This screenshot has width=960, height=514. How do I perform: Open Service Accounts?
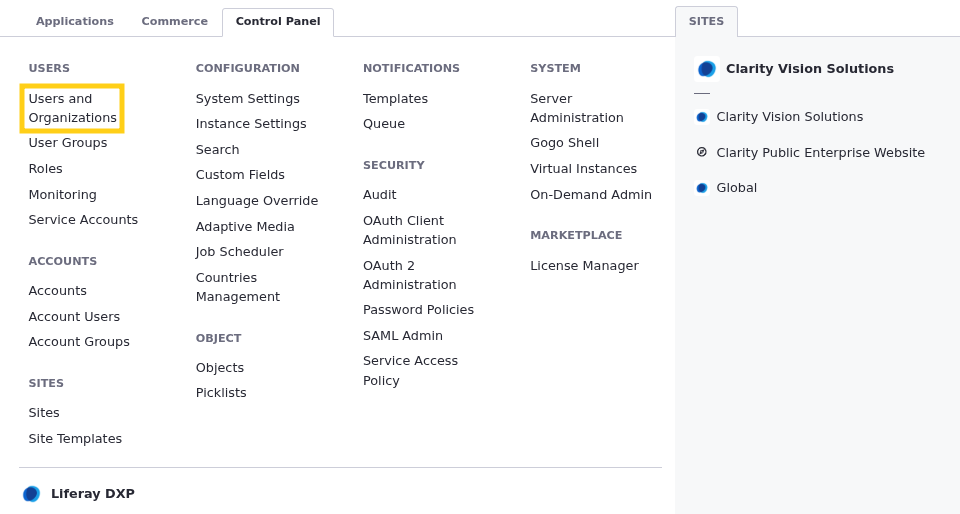click(83, 220)
